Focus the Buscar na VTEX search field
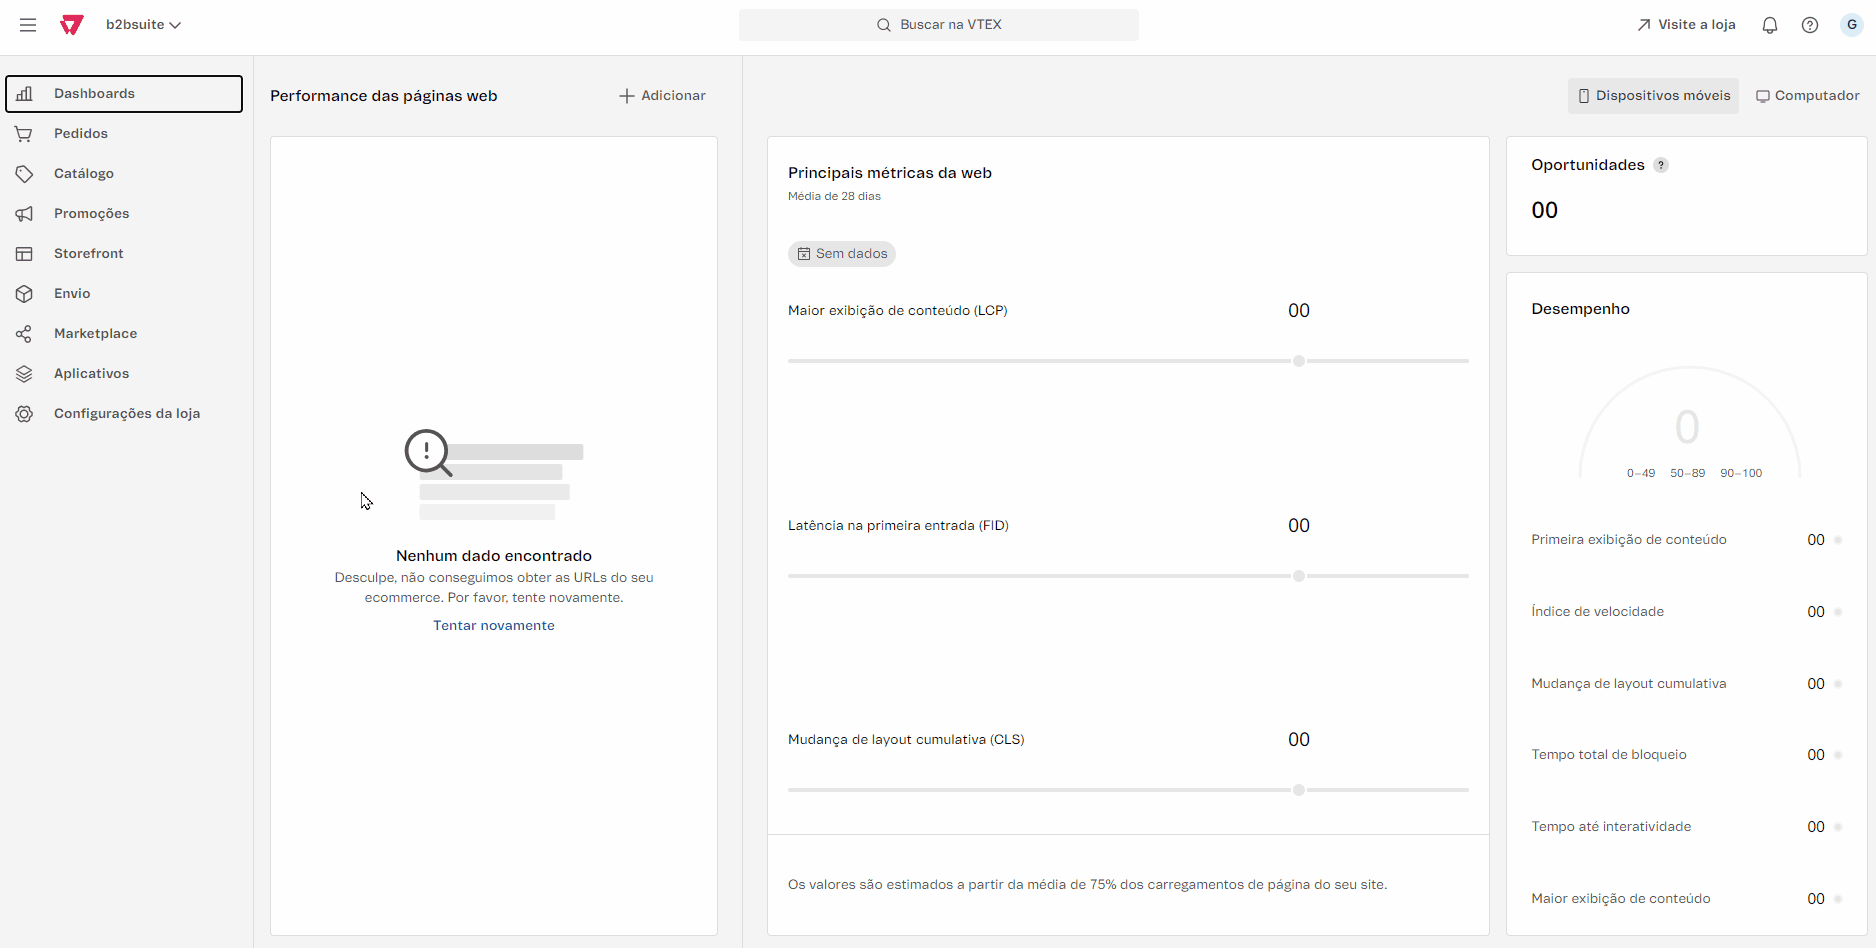This screenshot has height=948, width=1876. [x=938, y=25]
